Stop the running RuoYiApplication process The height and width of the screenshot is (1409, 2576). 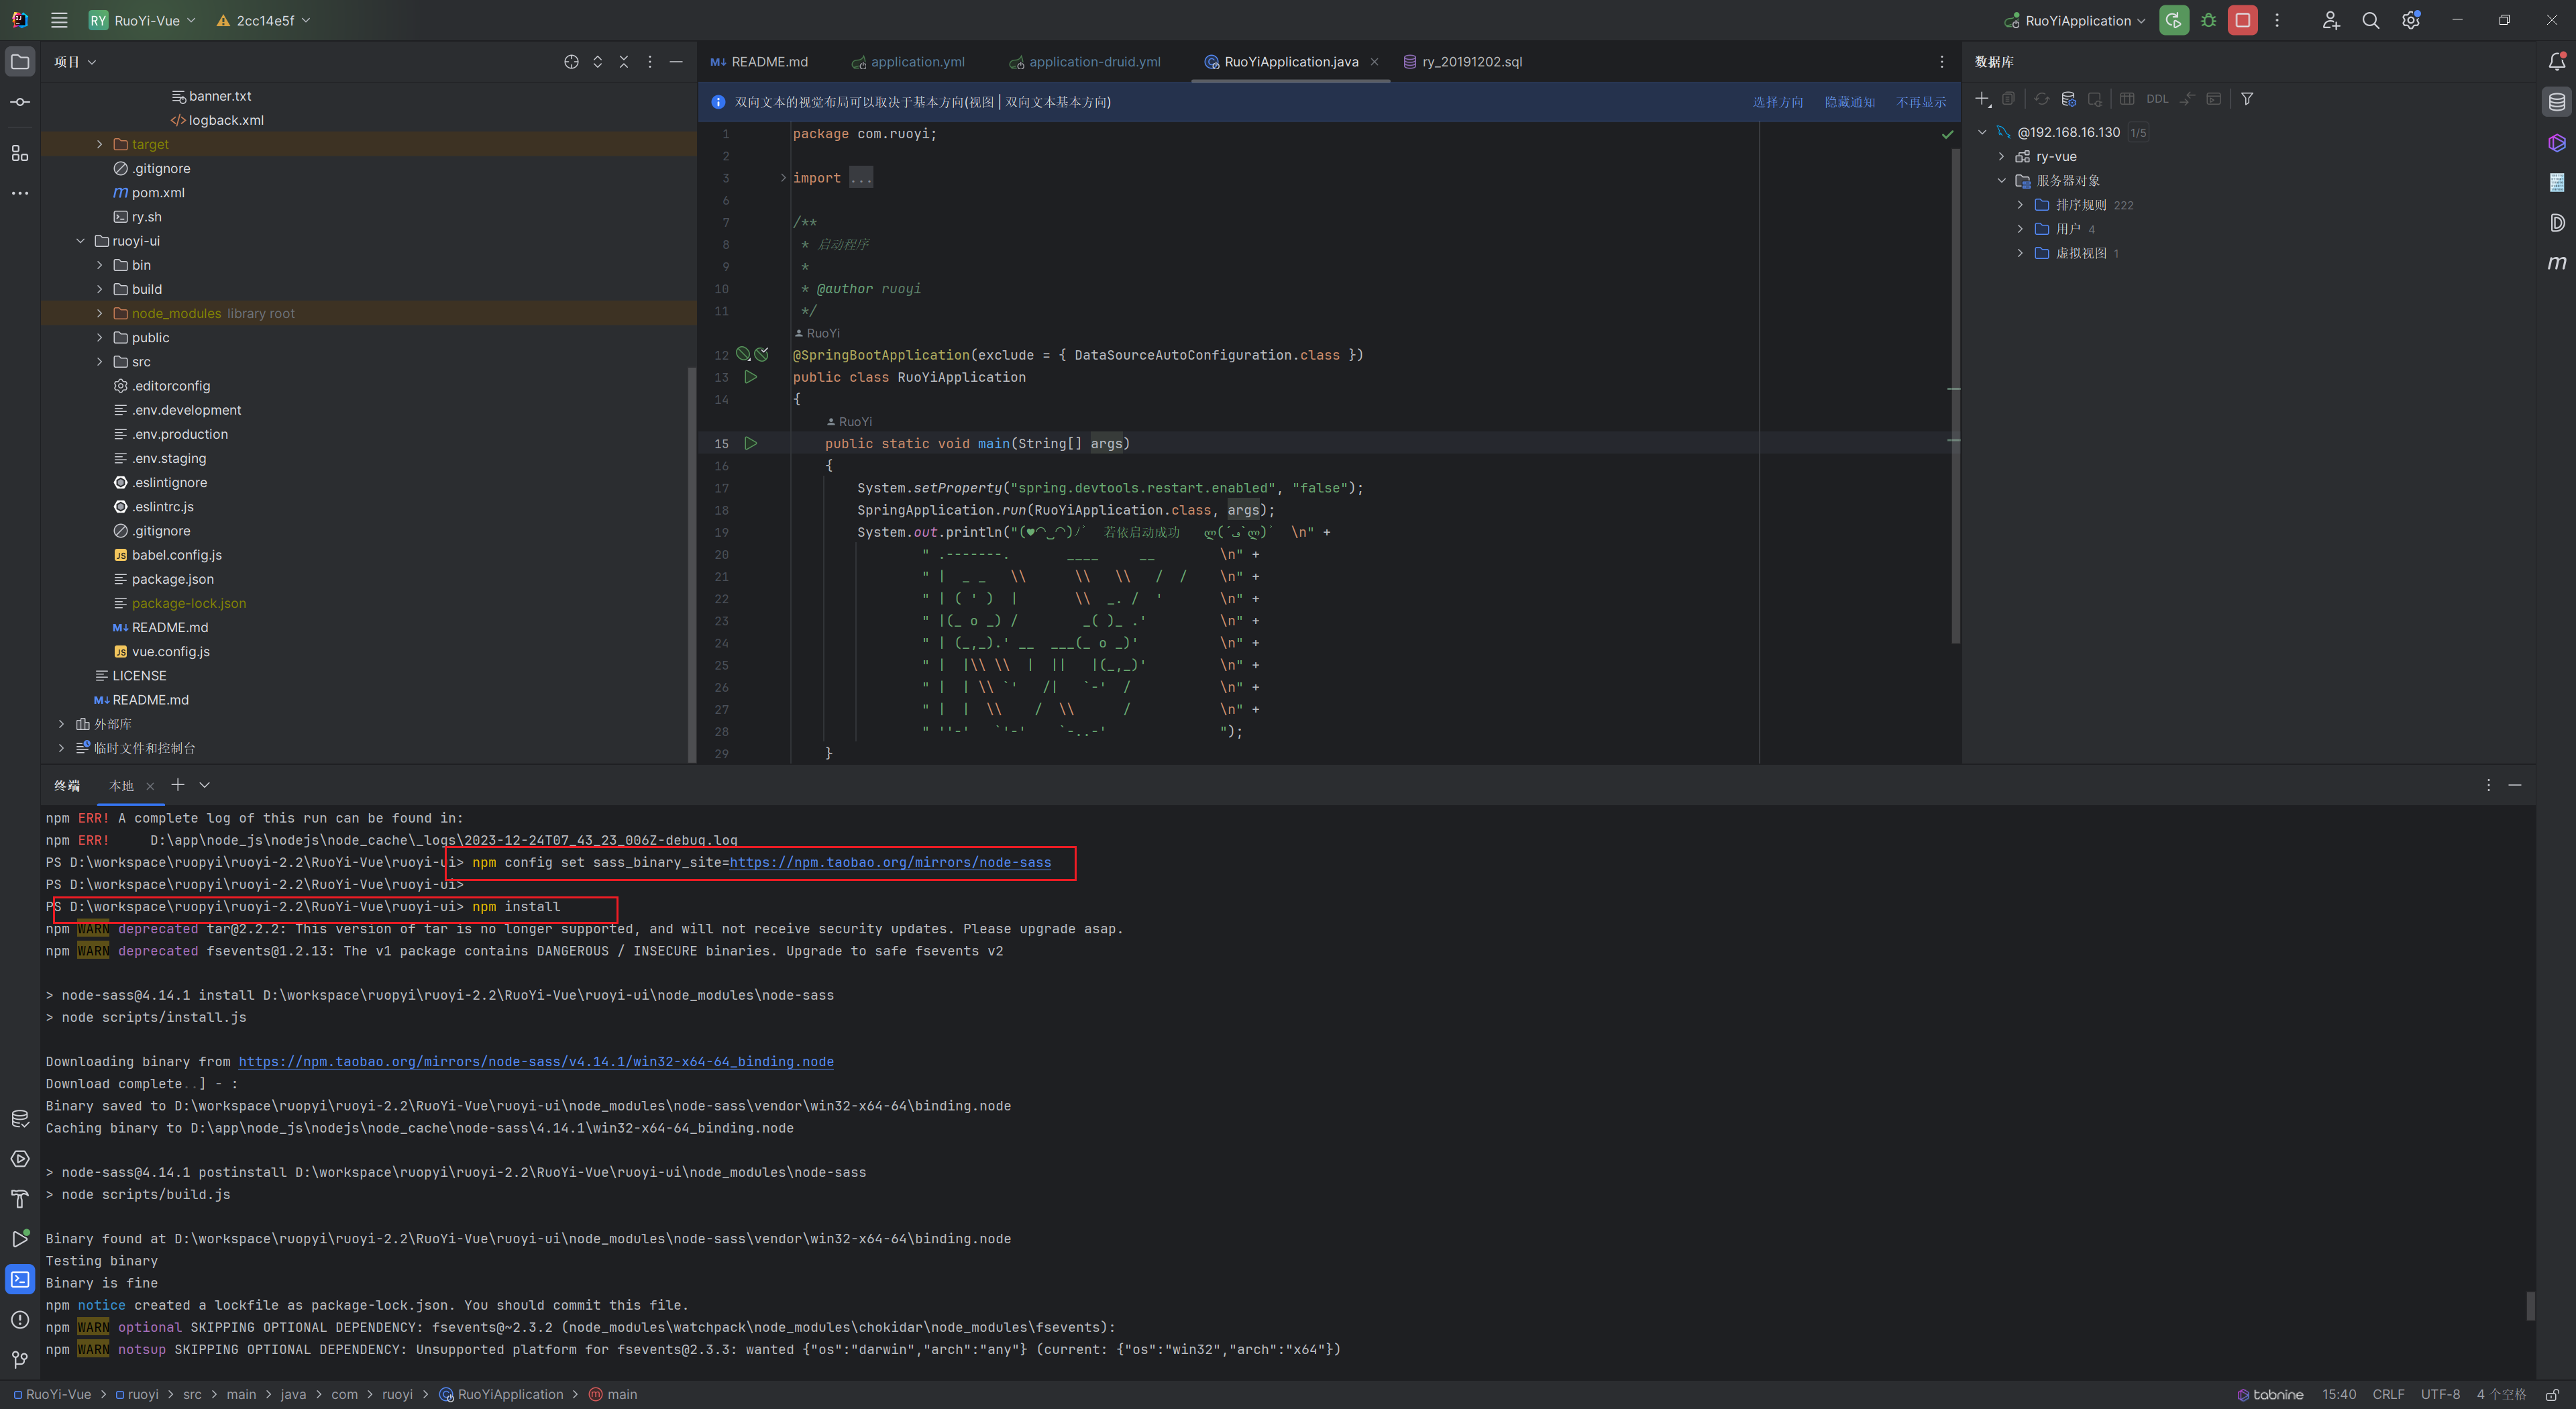pyautogui.click(x=2243, y=20)
